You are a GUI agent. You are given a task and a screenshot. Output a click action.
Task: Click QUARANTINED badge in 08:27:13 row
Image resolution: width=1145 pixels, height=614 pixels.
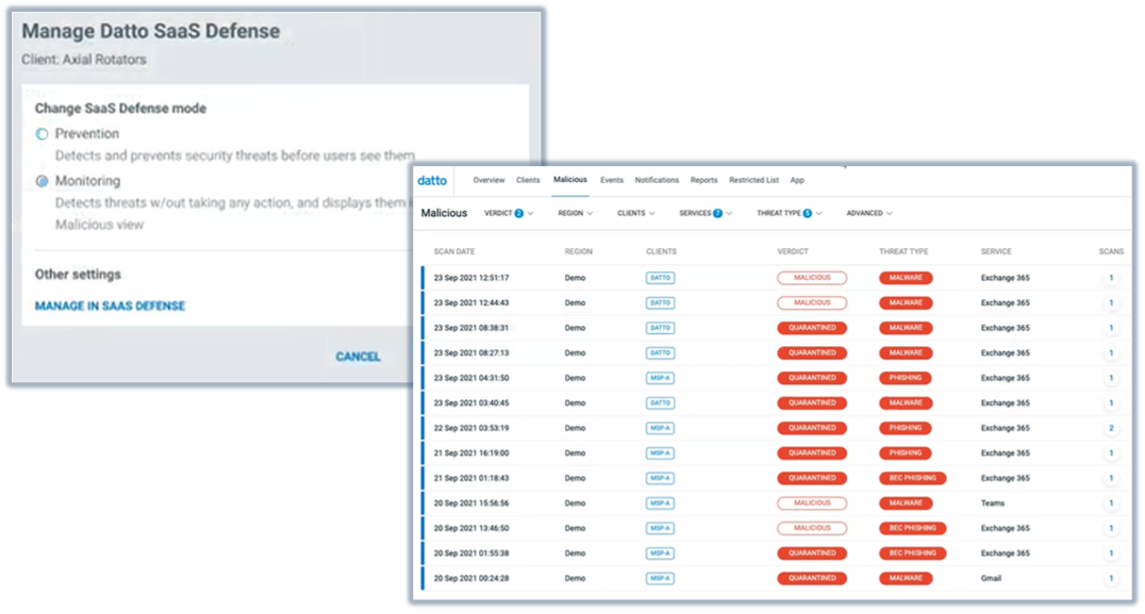coord(812,353)
